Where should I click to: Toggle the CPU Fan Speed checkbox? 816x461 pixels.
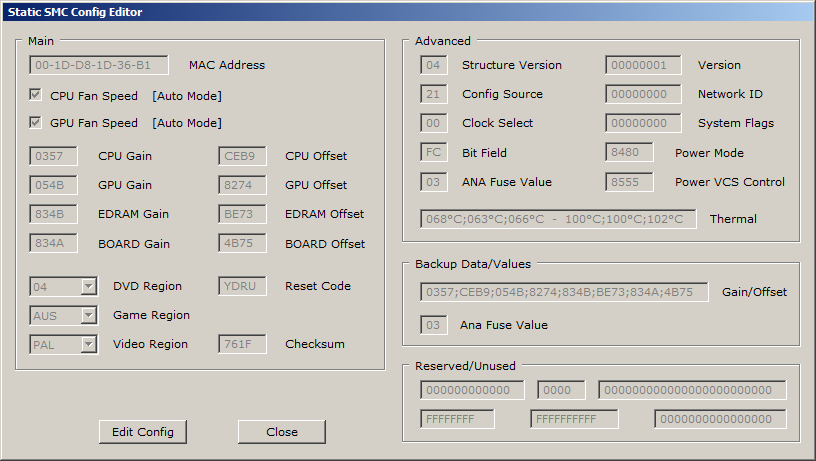[35, 95]
